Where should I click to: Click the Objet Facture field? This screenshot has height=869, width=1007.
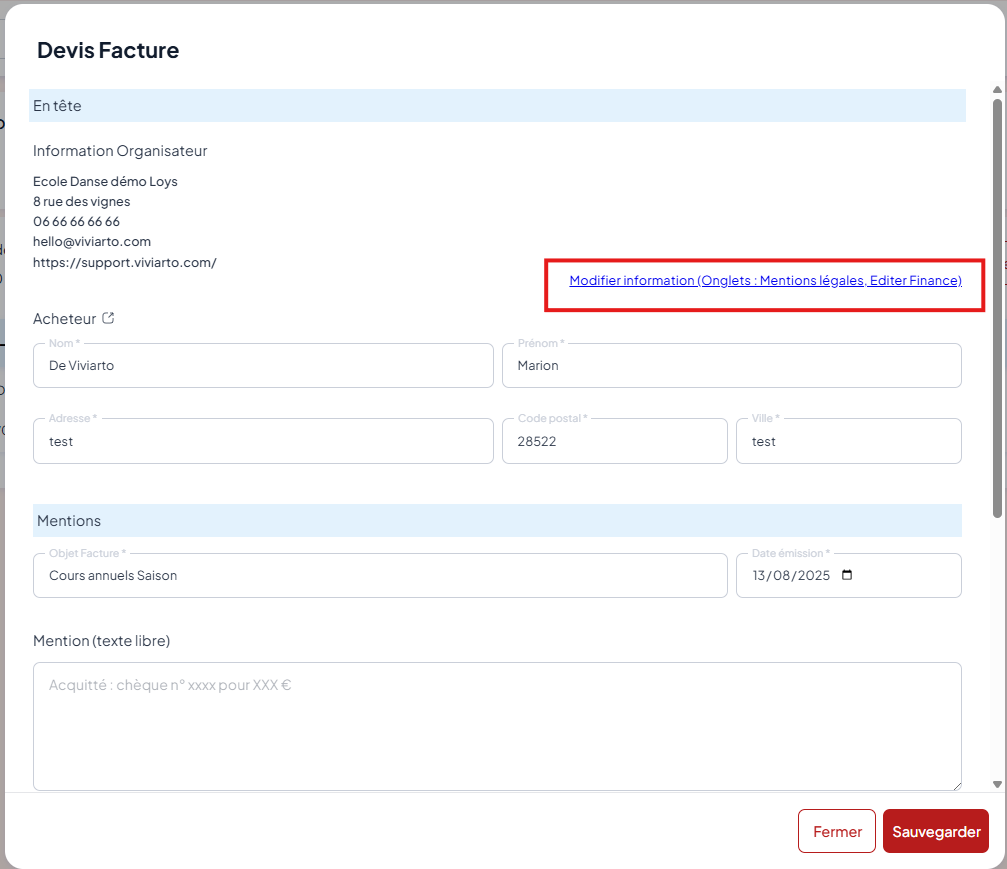pyautogui.click(x=380, y=576)
